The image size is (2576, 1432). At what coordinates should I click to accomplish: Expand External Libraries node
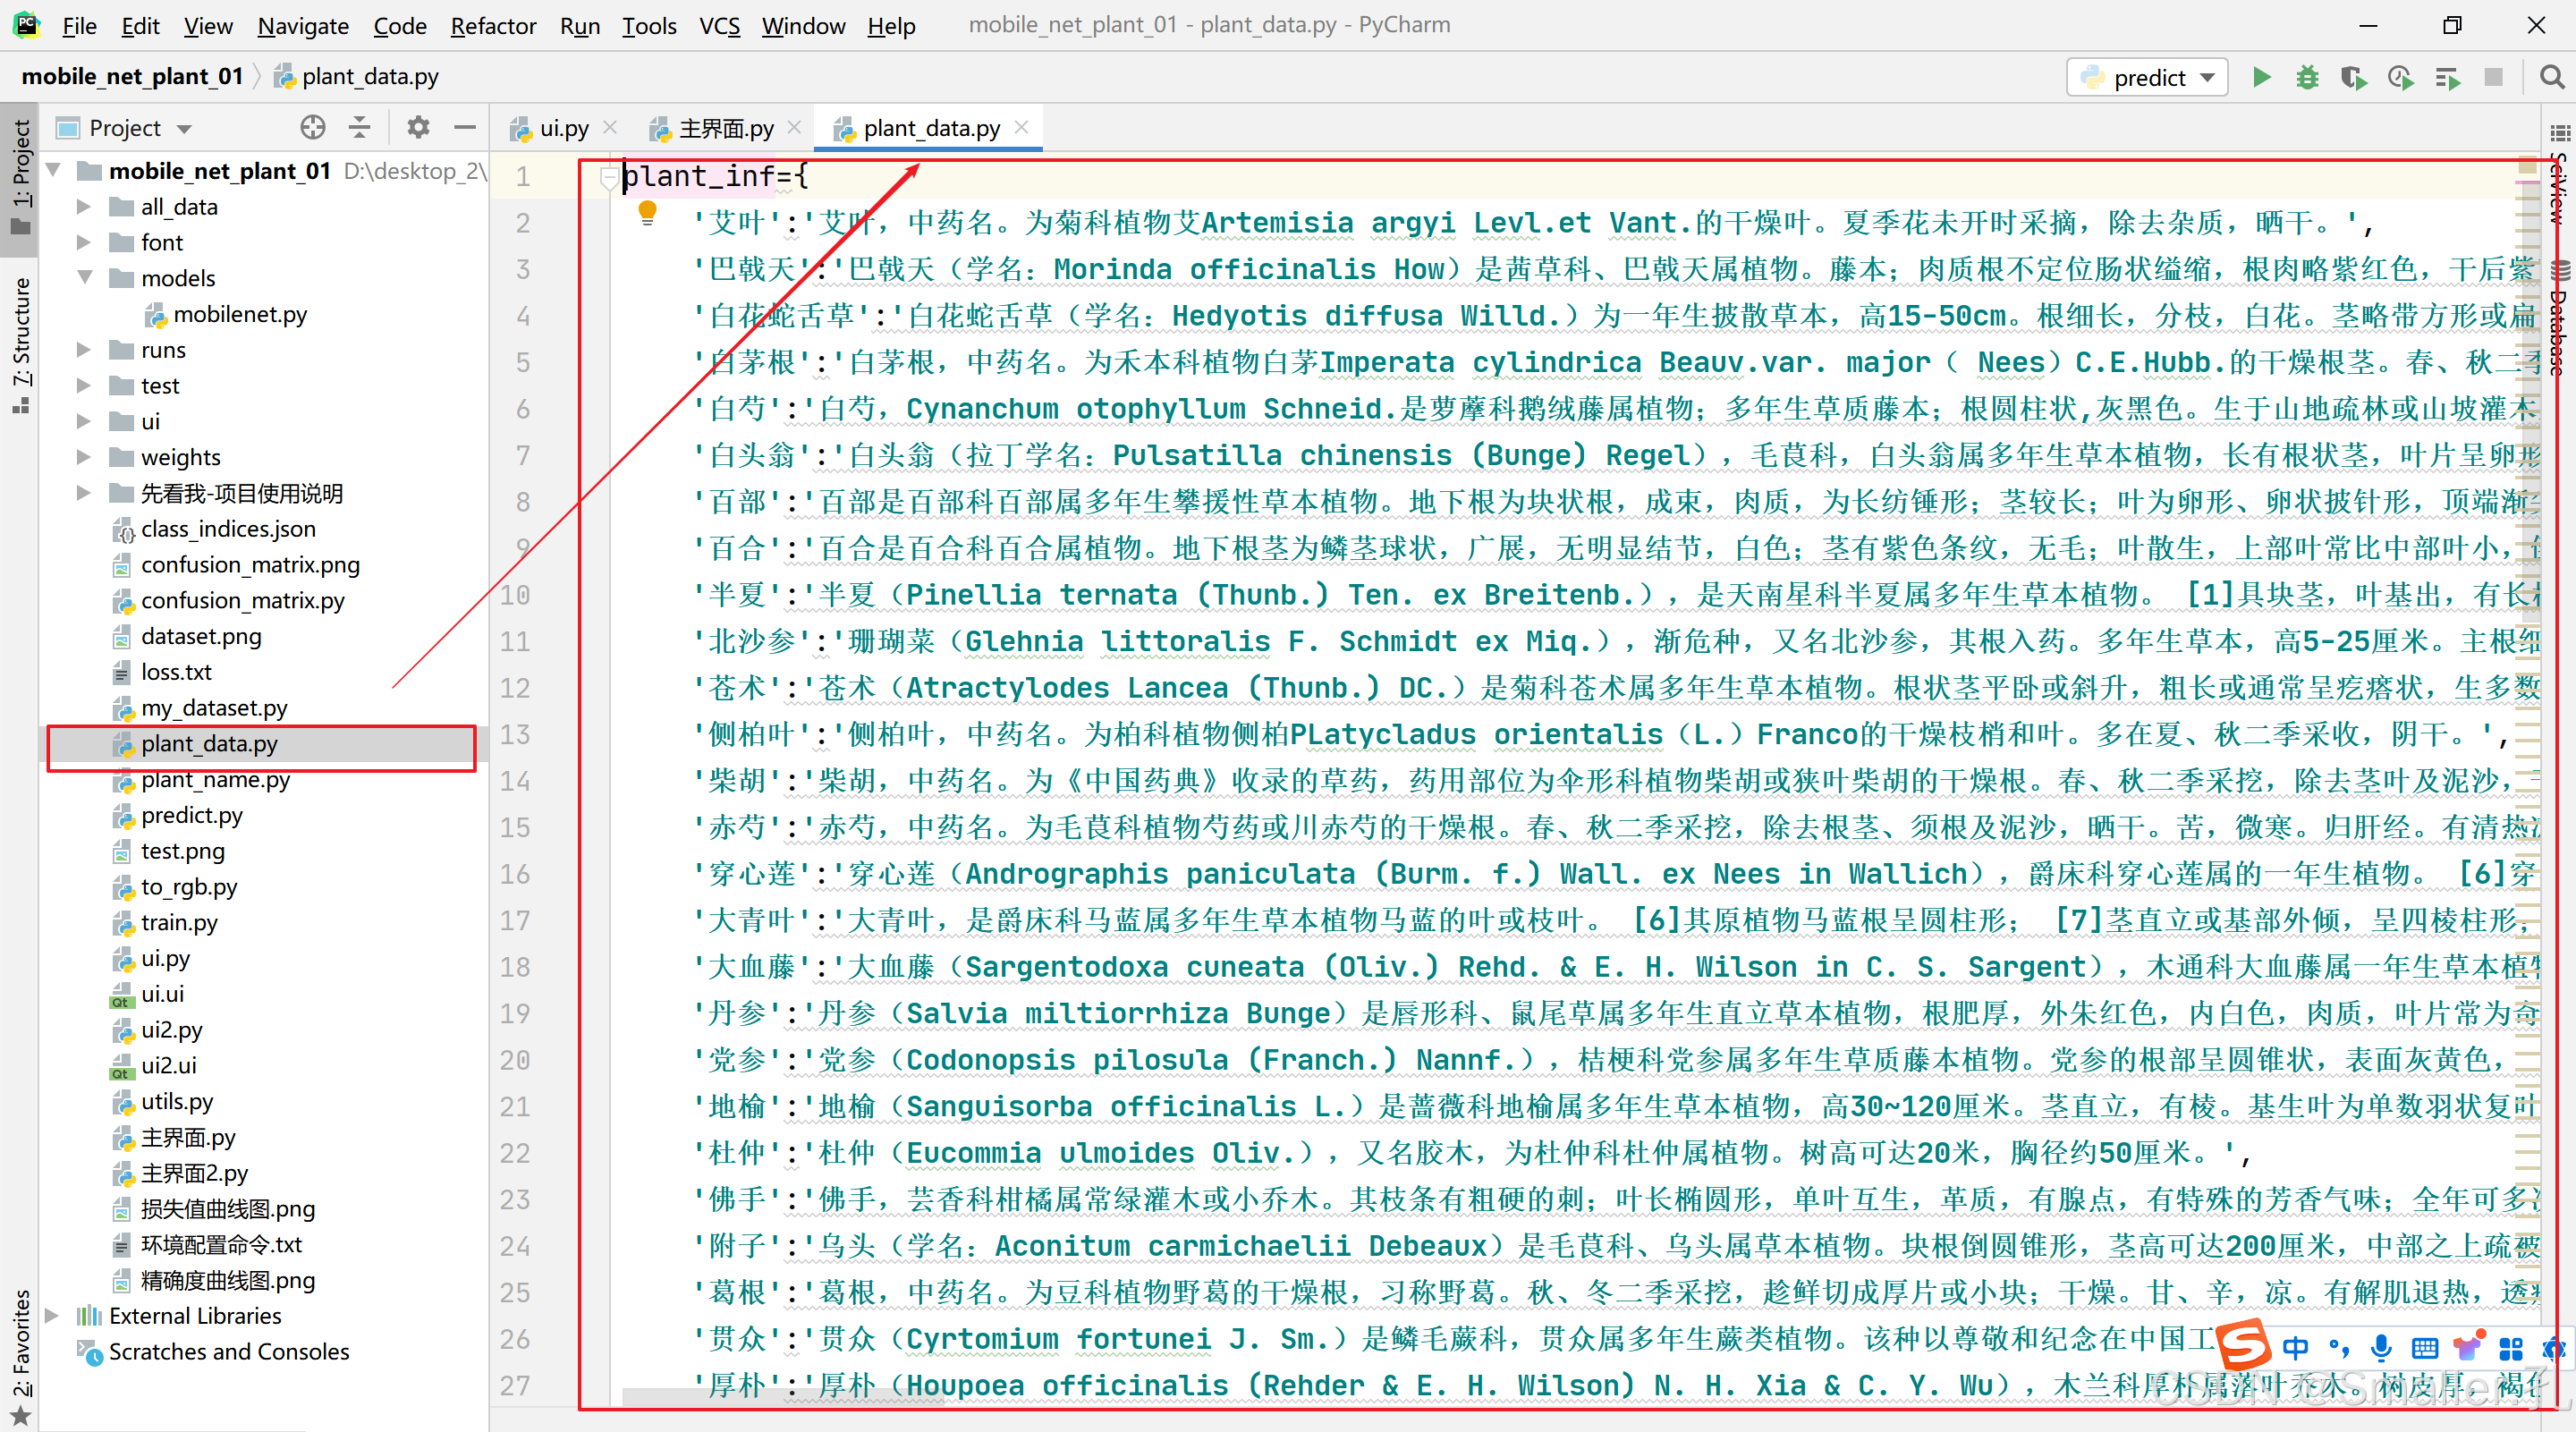coord(53,1315)
